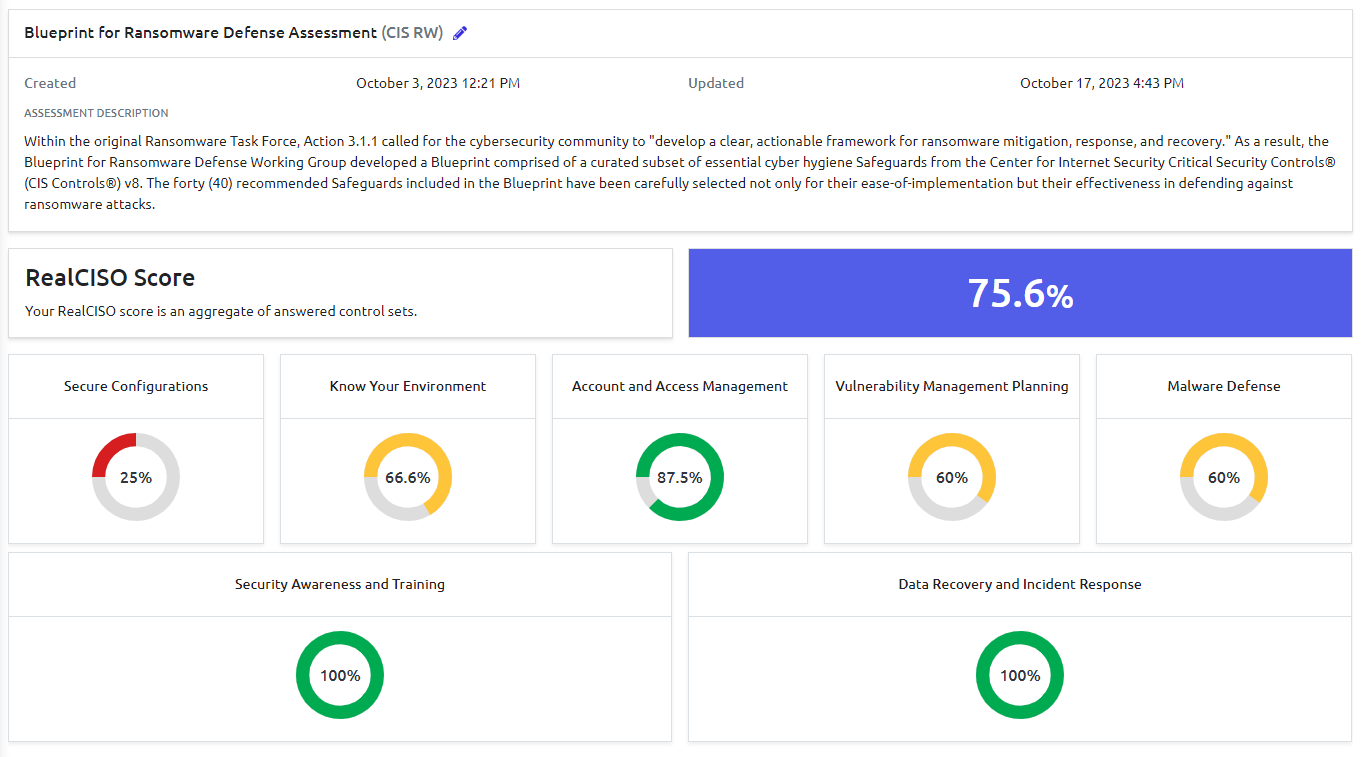Click the Updated field label
The image size is (1362, 757).
tap(716, 84)
